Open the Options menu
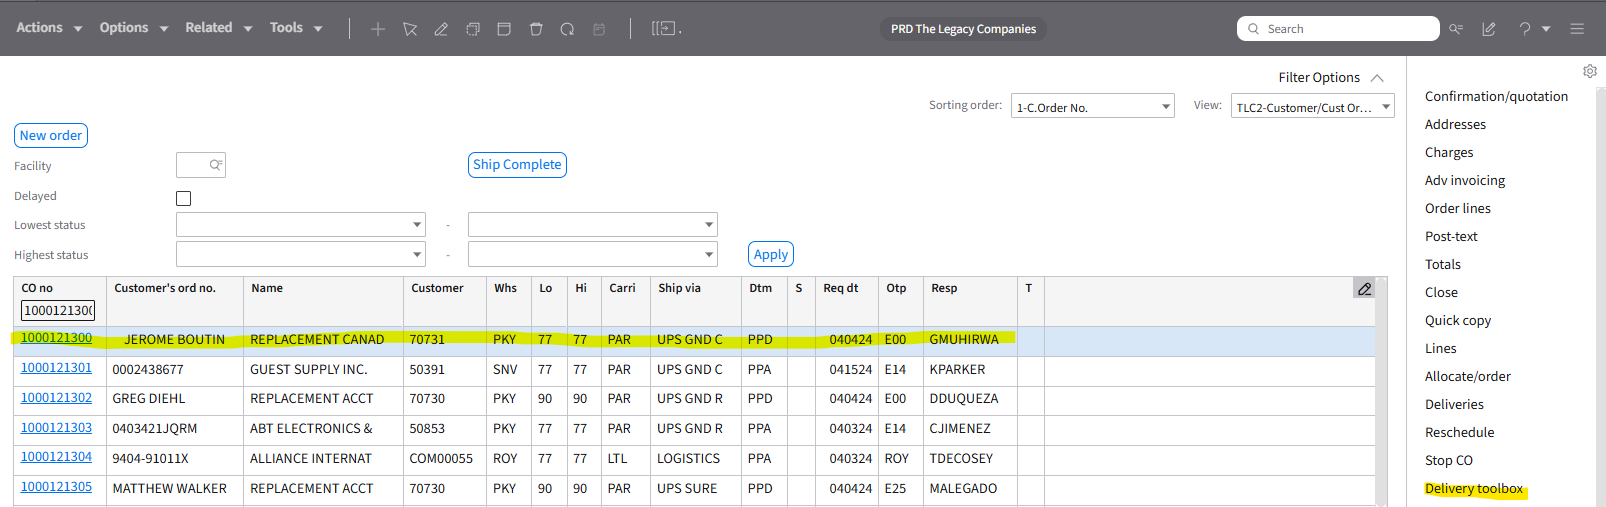 pyautogui.click(x=134, y=28)
